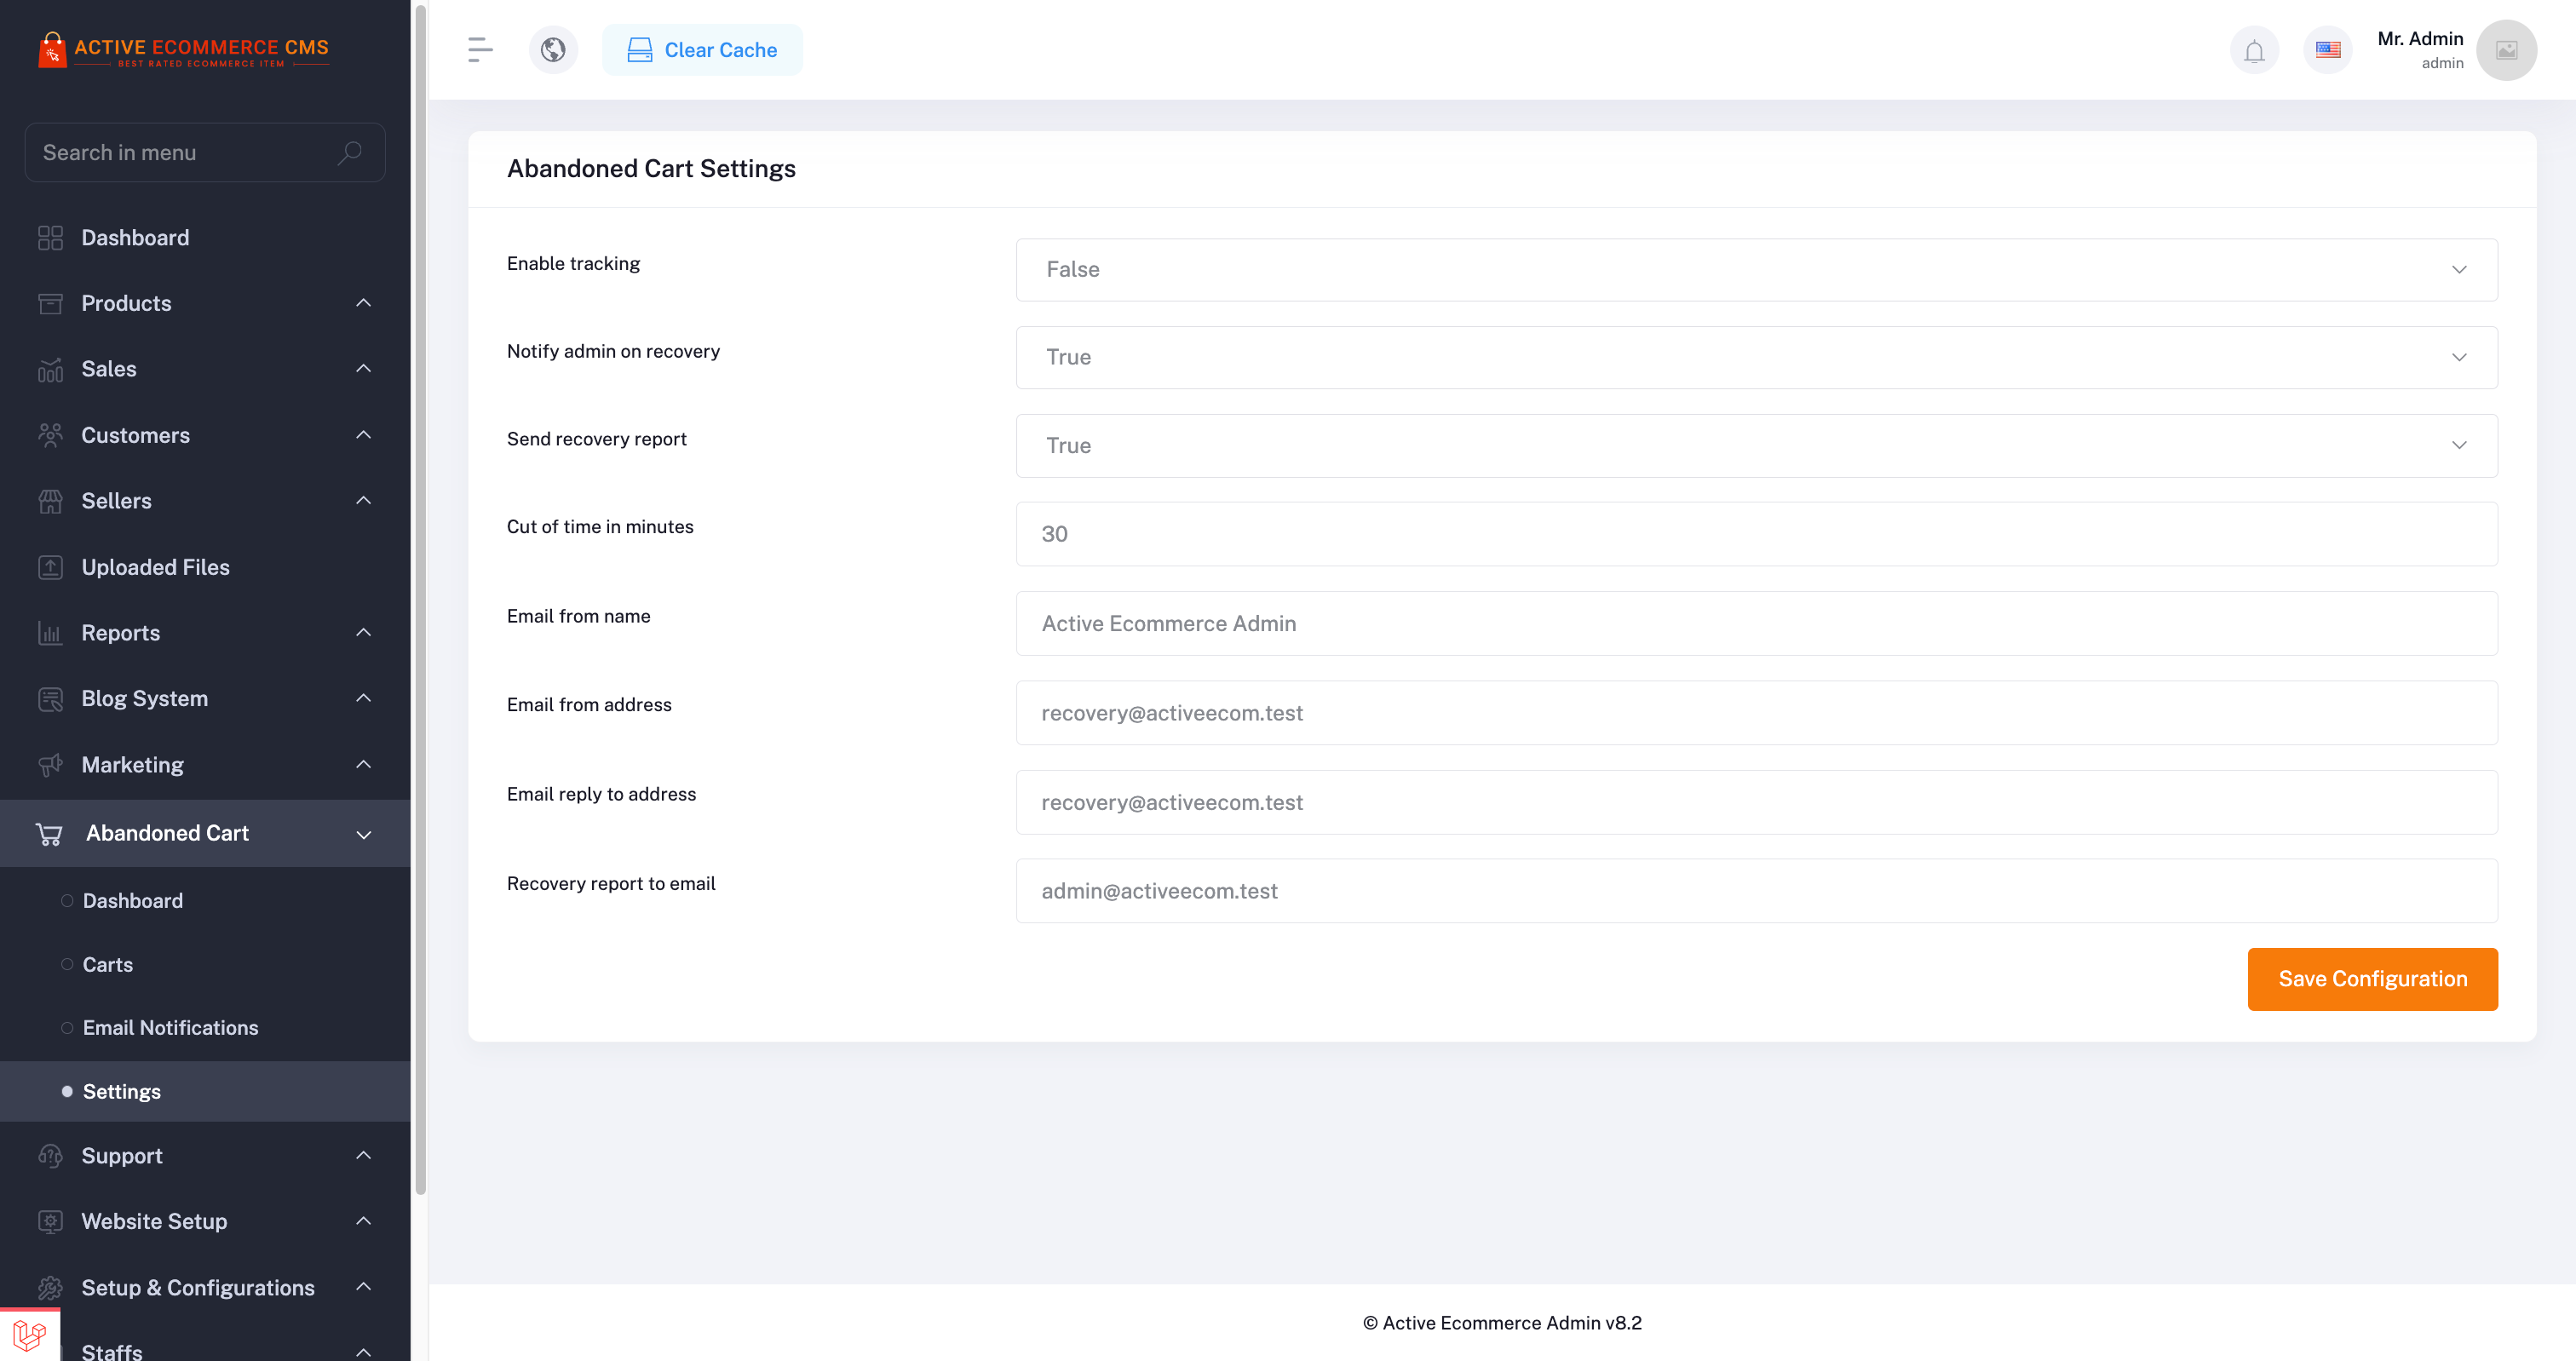Click the Laravel debugbar logo icon
The width and height of the screenshot is (2576, 1361).
click(x=29, y=1335)
